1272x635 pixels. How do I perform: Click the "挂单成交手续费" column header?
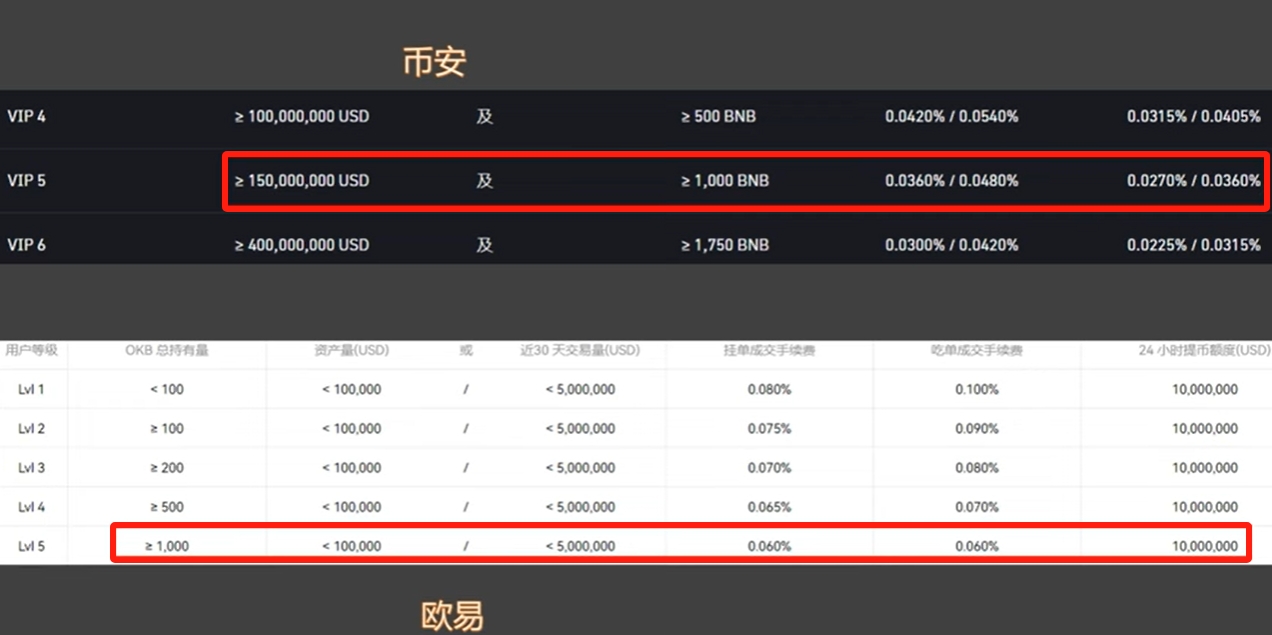(x=769, y=351)
